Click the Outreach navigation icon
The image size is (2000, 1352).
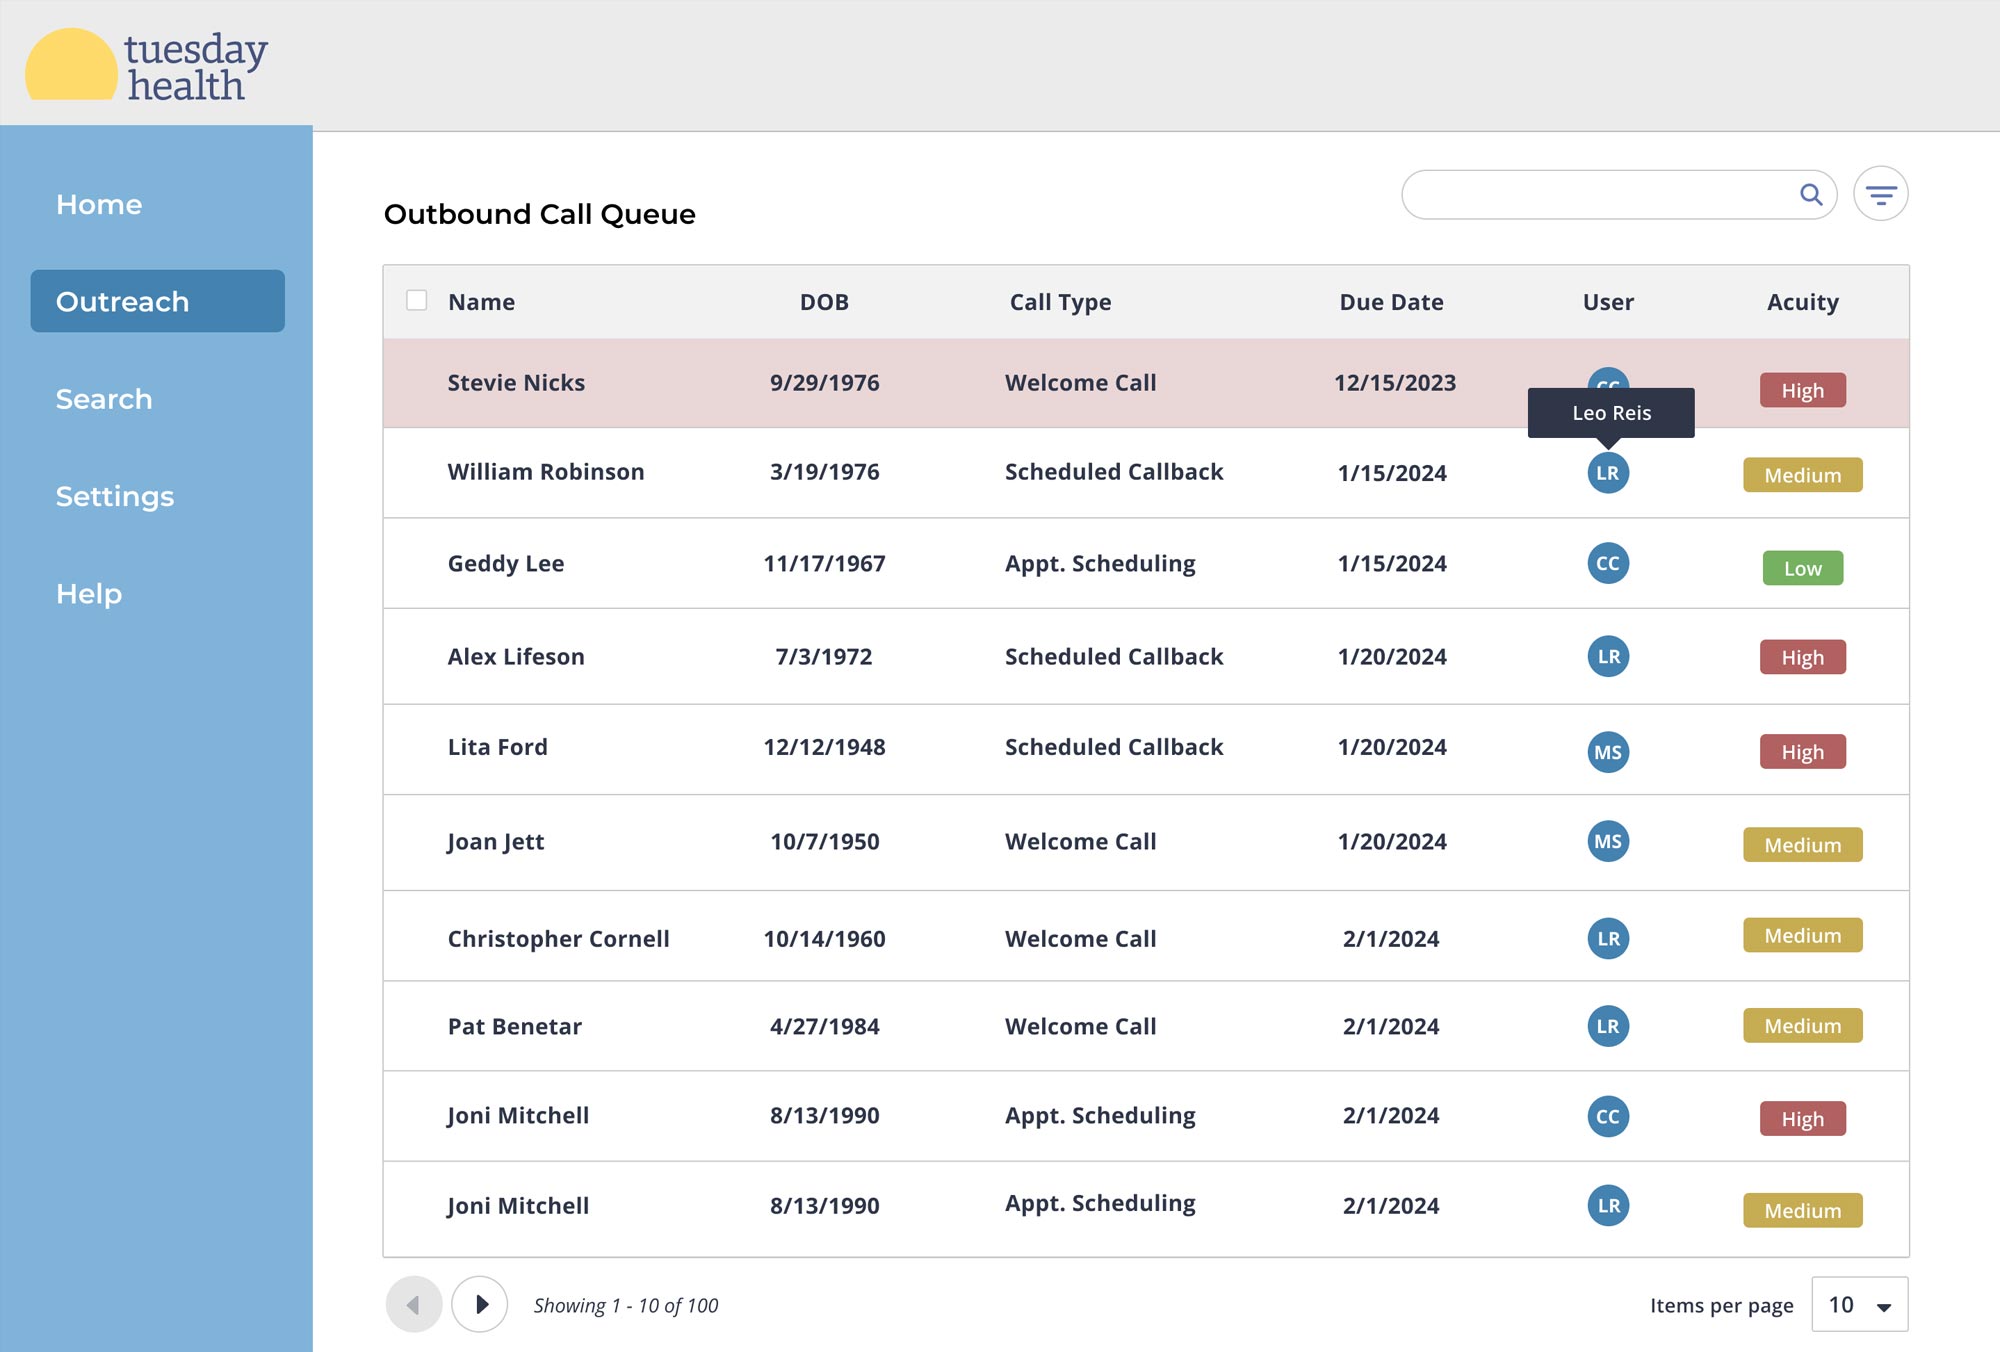(157, 302)
